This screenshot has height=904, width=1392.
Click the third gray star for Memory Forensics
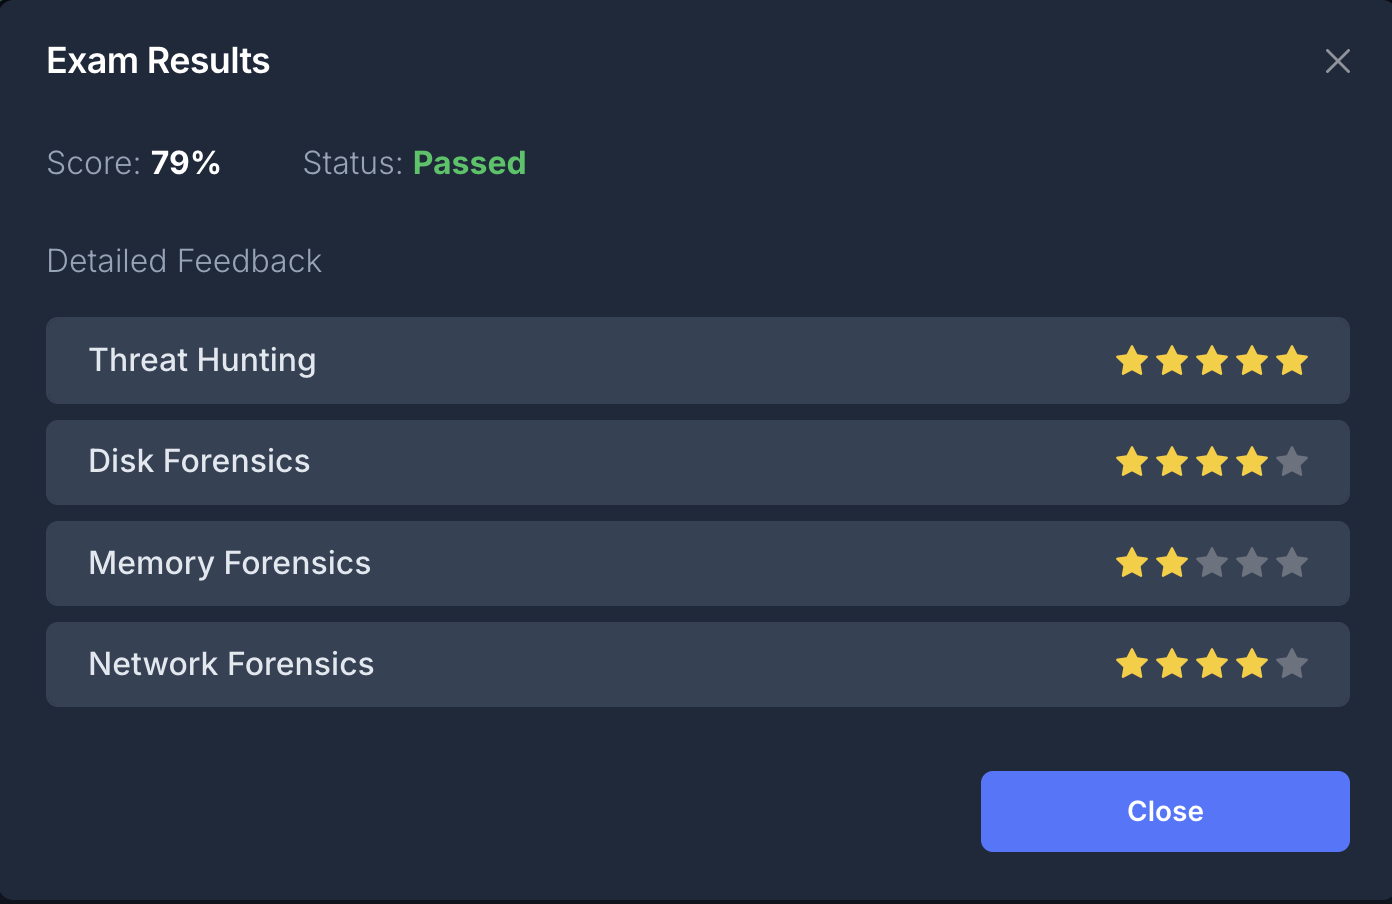tap(1212, 563)
